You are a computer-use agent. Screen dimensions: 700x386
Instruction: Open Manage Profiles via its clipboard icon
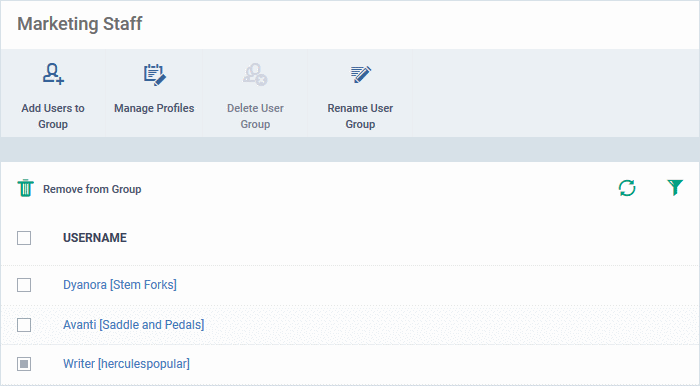(154, 75)
